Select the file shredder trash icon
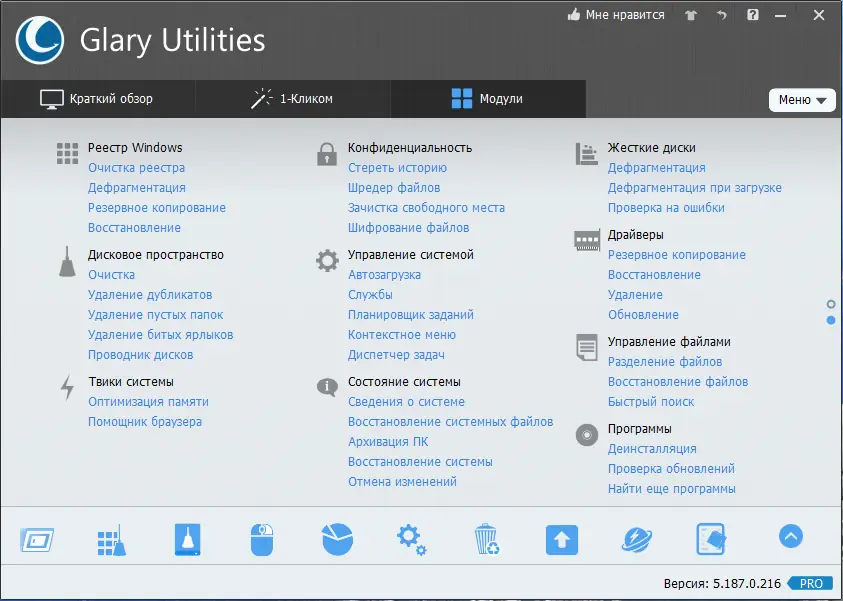 (x=486, y=540)
